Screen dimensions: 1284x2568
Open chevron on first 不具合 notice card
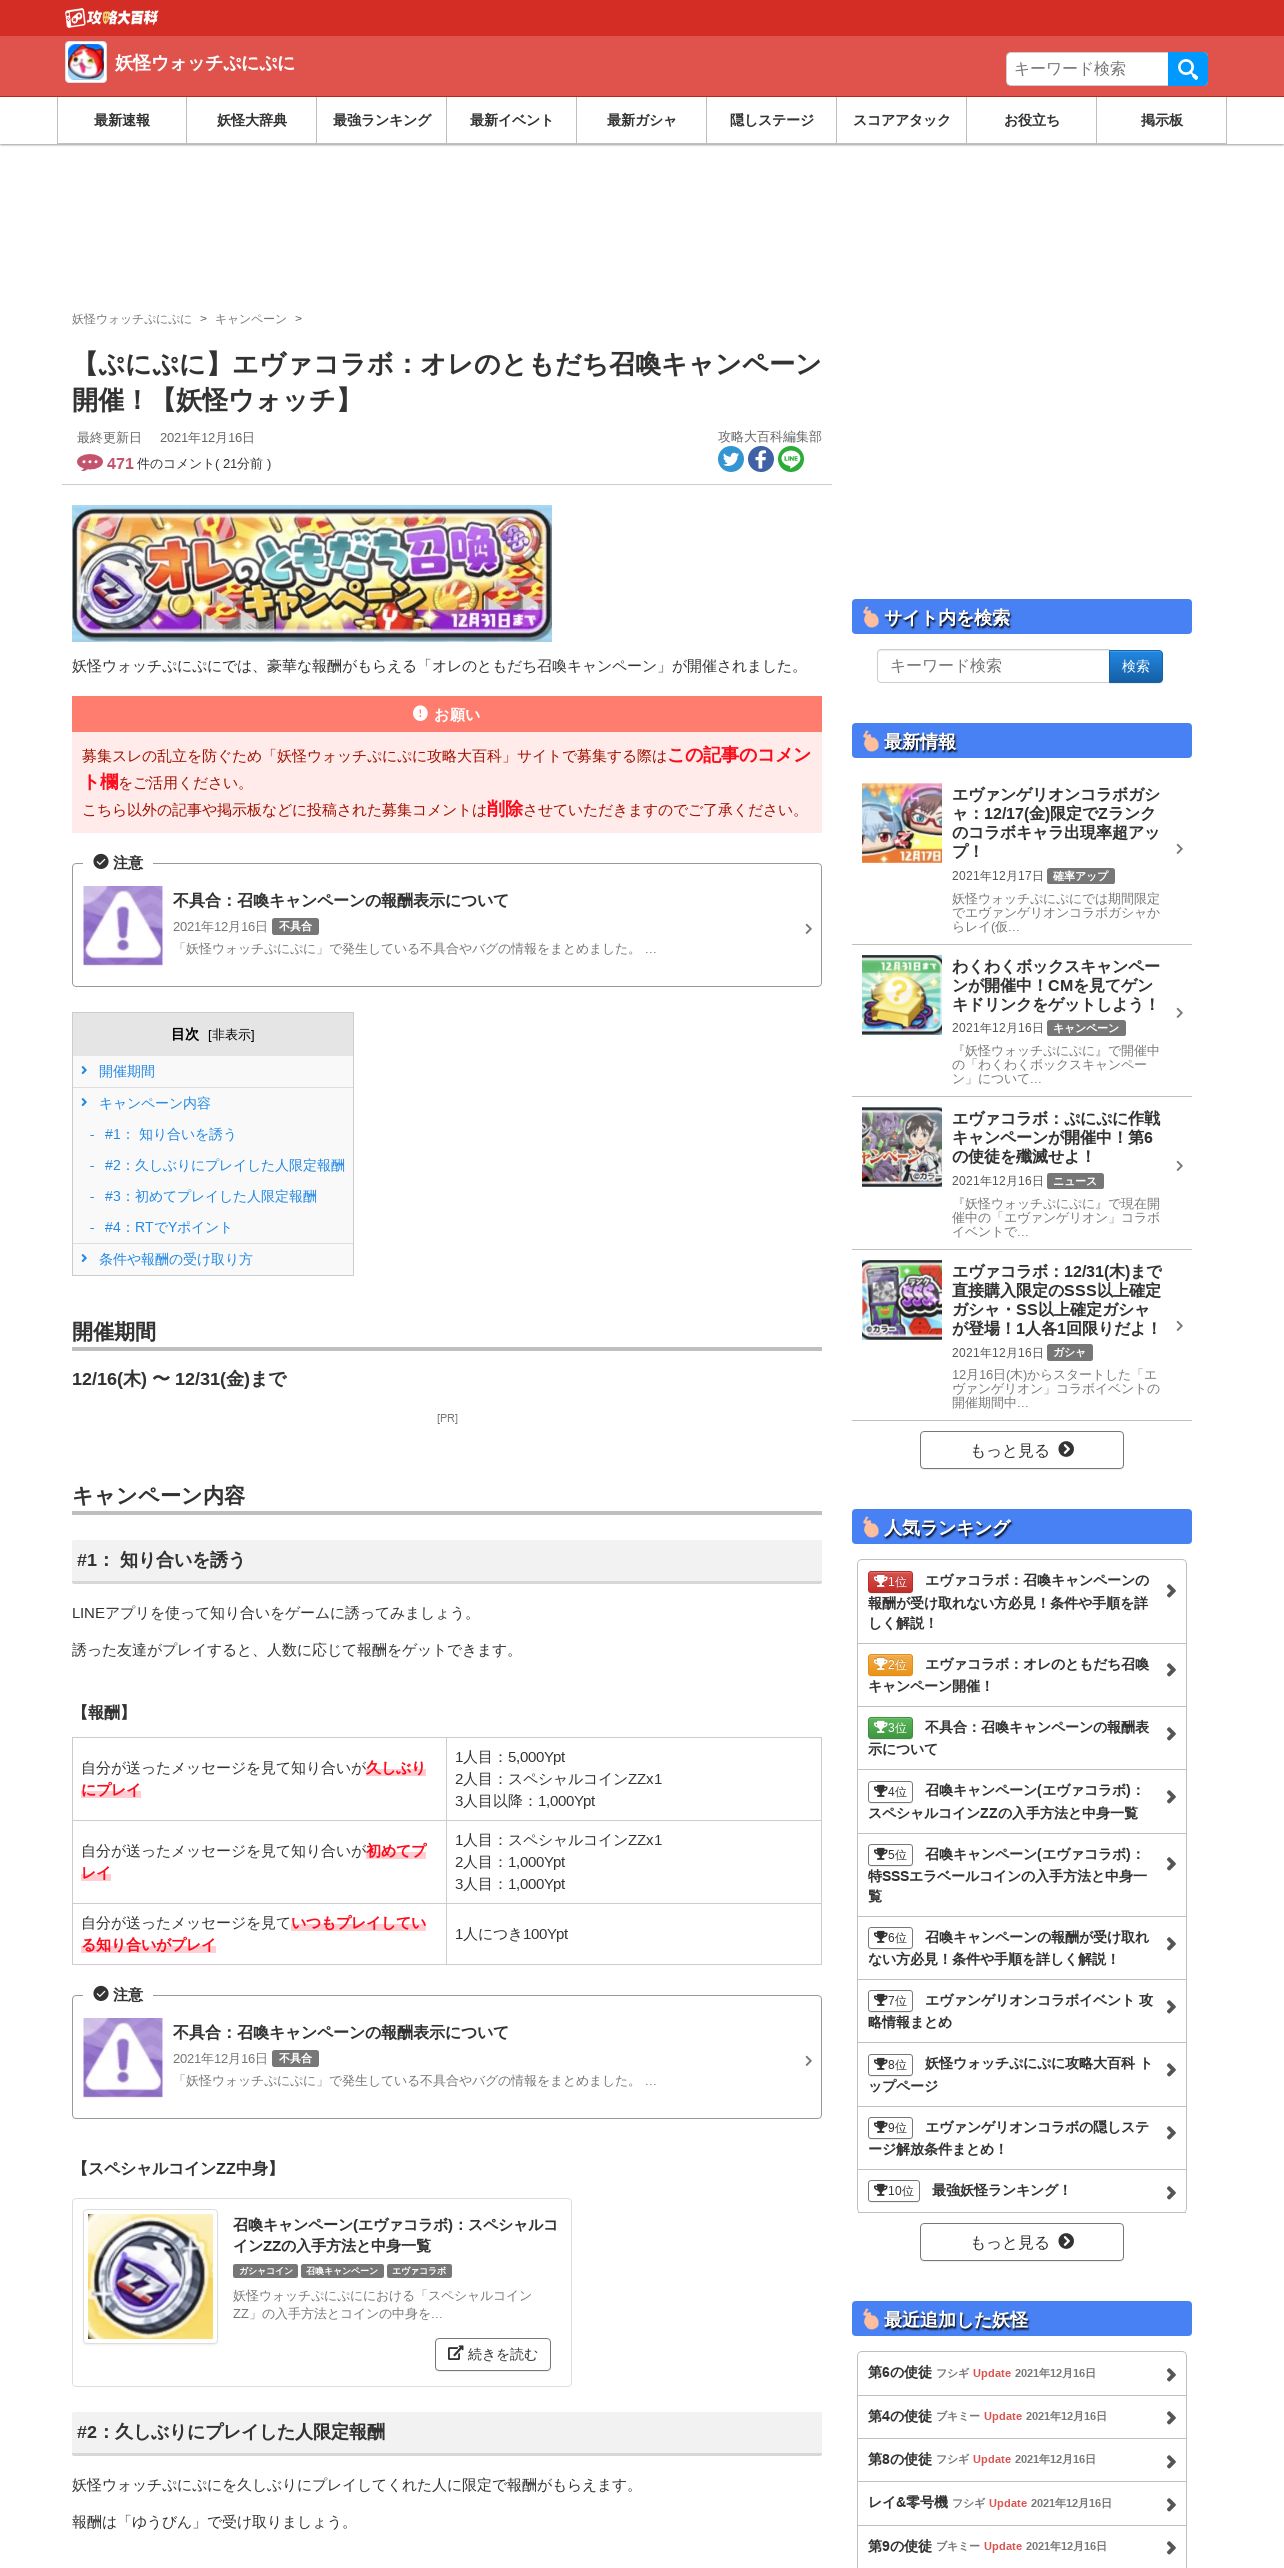coord(808,929)
